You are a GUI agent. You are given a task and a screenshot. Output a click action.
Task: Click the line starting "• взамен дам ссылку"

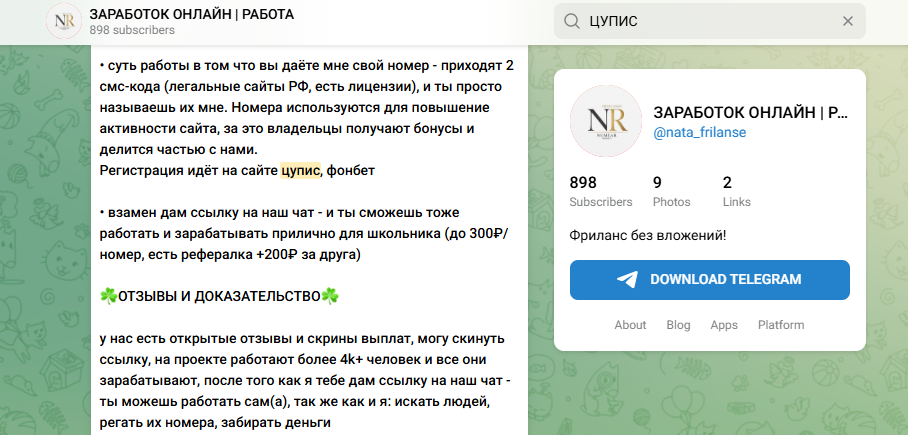(x=279, y=213)
